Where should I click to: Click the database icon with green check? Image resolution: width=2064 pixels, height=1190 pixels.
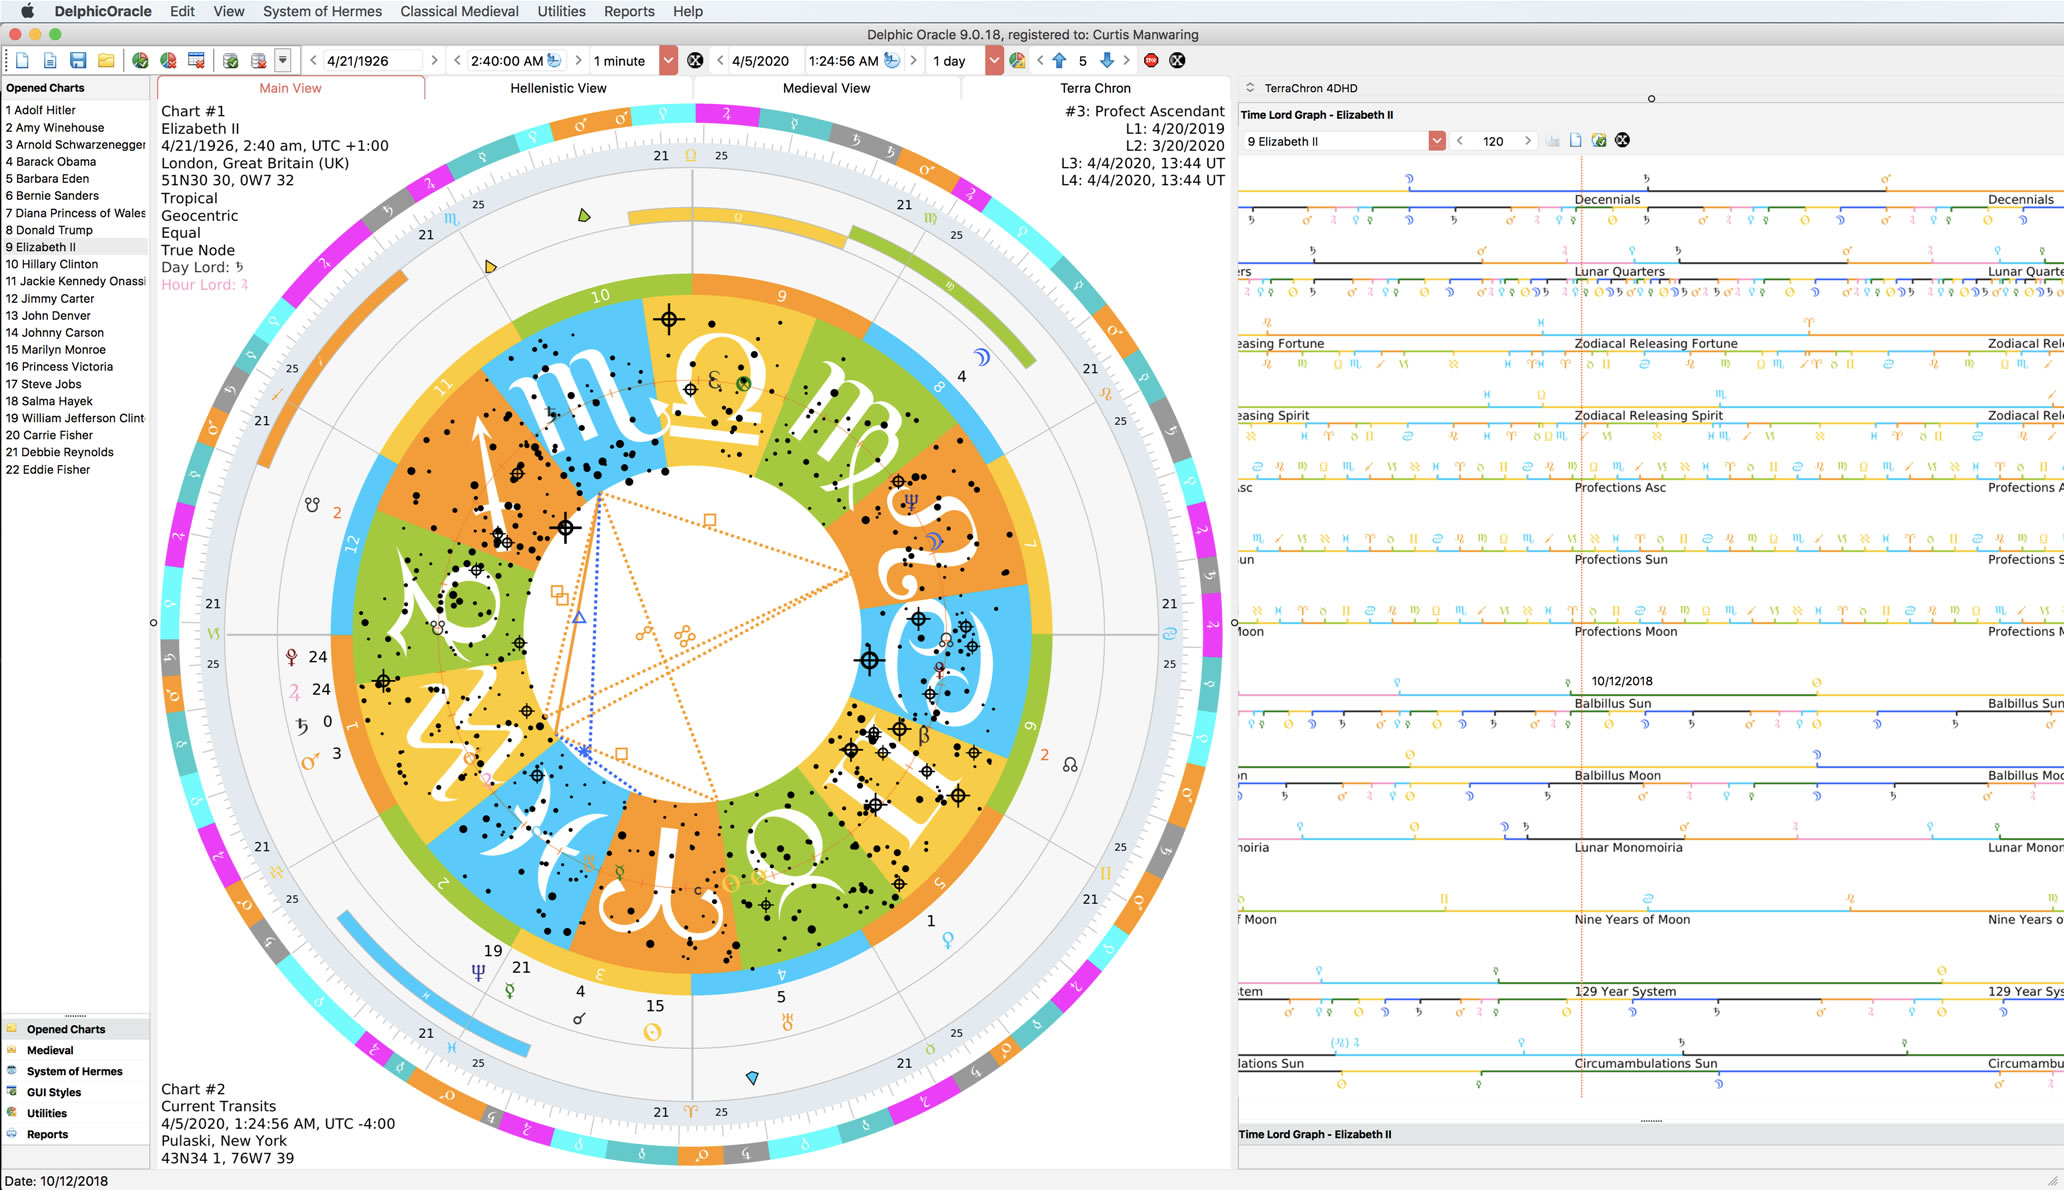coord(230,61)
